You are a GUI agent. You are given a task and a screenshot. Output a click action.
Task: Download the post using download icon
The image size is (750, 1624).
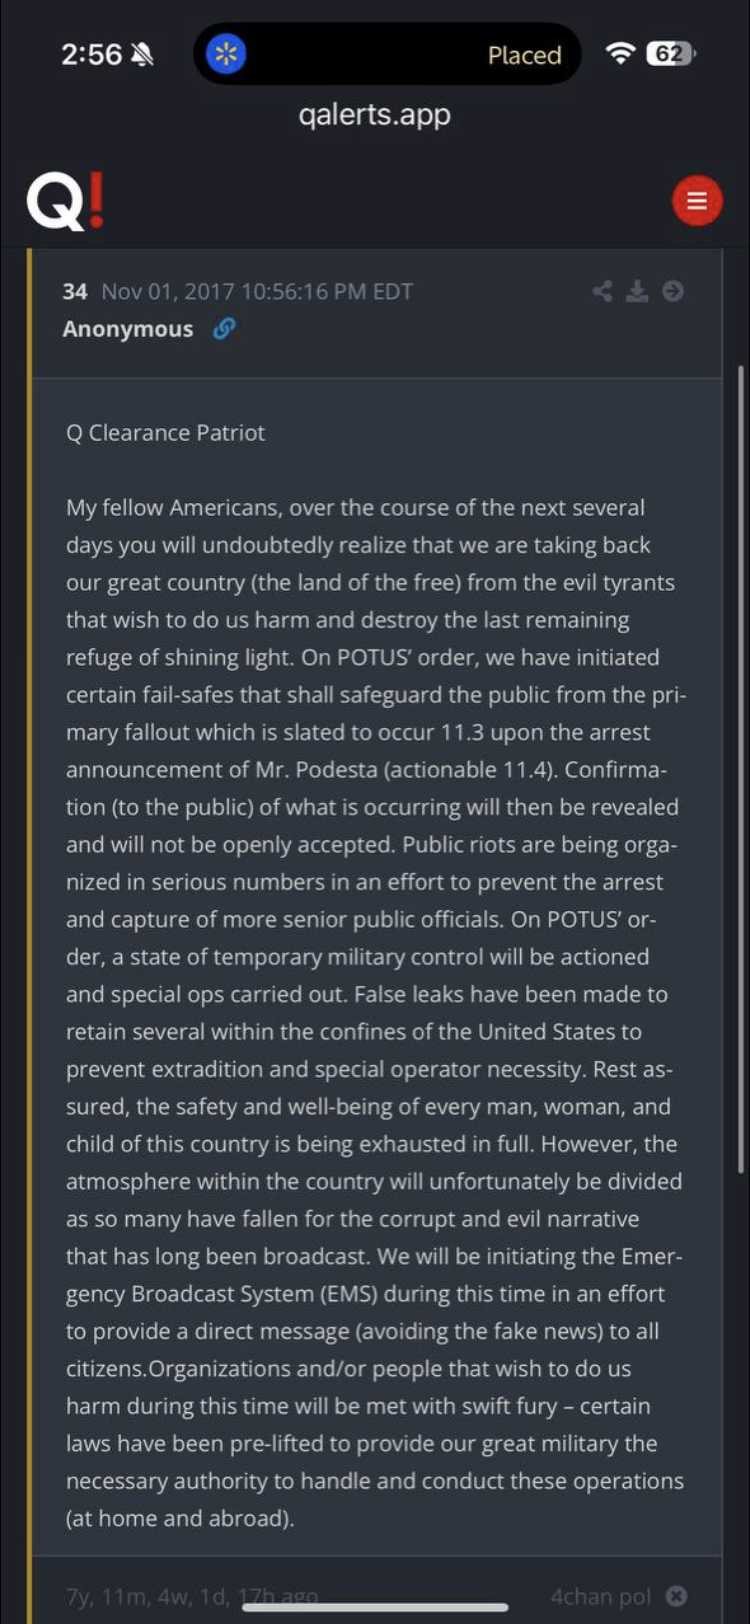[x=637, y=291]
